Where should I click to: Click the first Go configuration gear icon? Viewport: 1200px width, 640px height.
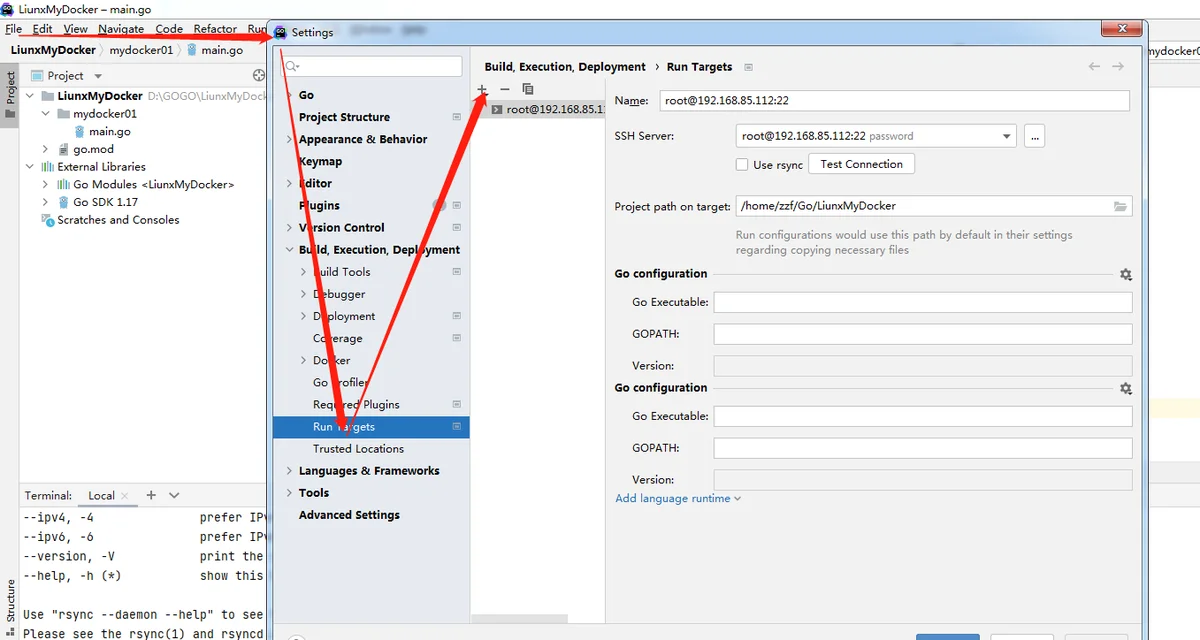pos(1126,274)
